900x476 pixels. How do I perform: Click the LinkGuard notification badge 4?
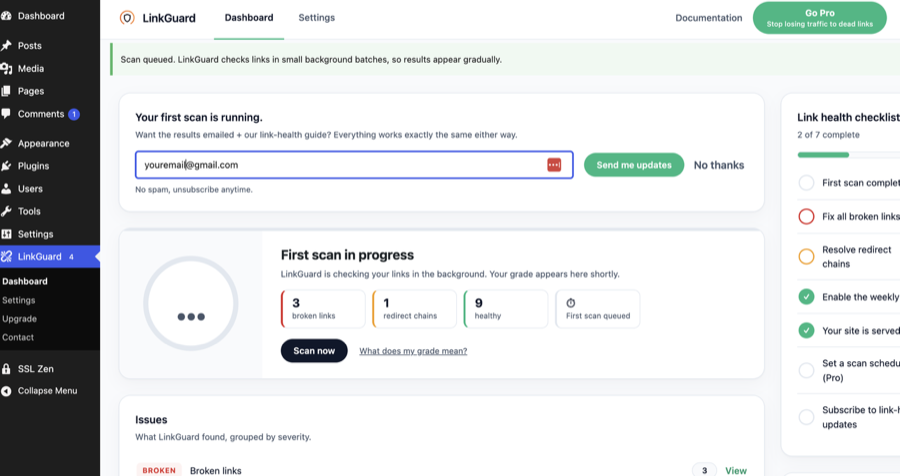tap(71, 257)
